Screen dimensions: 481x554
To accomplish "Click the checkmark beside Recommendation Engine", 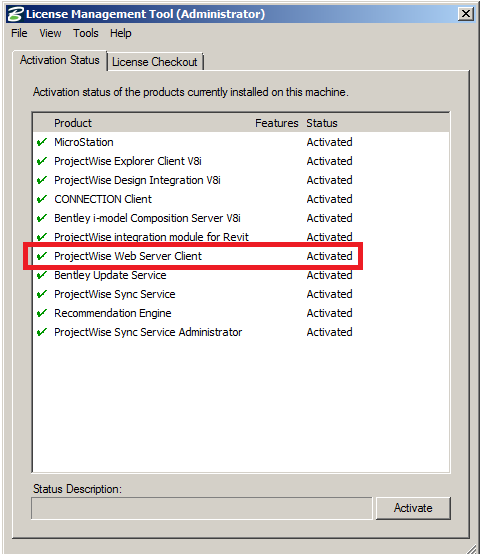I will coord(42,313).
